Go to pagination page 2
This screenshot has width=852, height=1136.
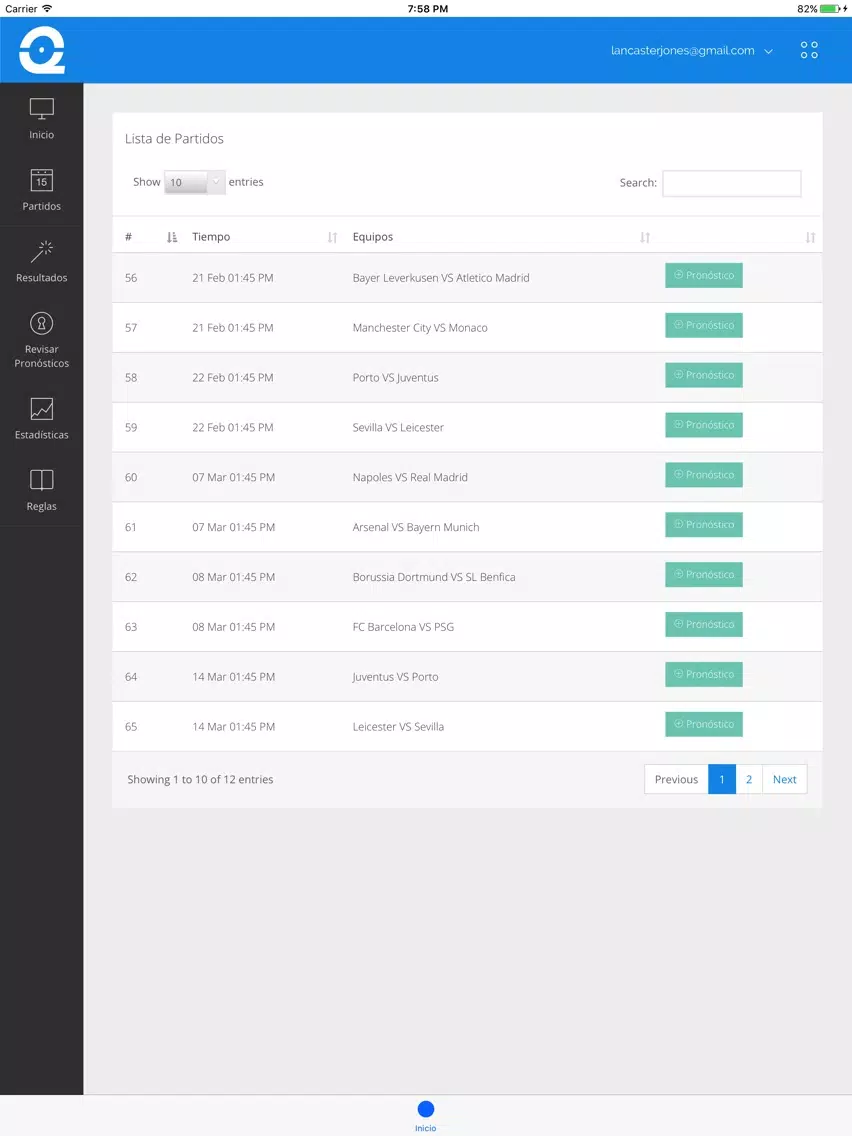coord(749,780)
